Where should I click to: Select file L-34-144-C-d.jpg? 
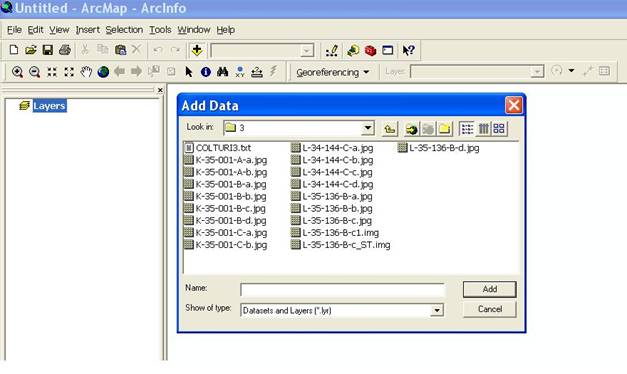click(x=333, y=184)
